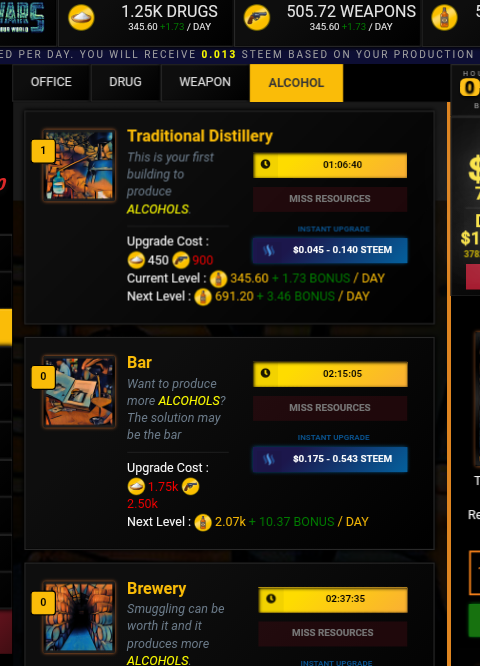Switch to the DRUG tab
Viewport: 480px width, 666px height.
click(125, 82)
